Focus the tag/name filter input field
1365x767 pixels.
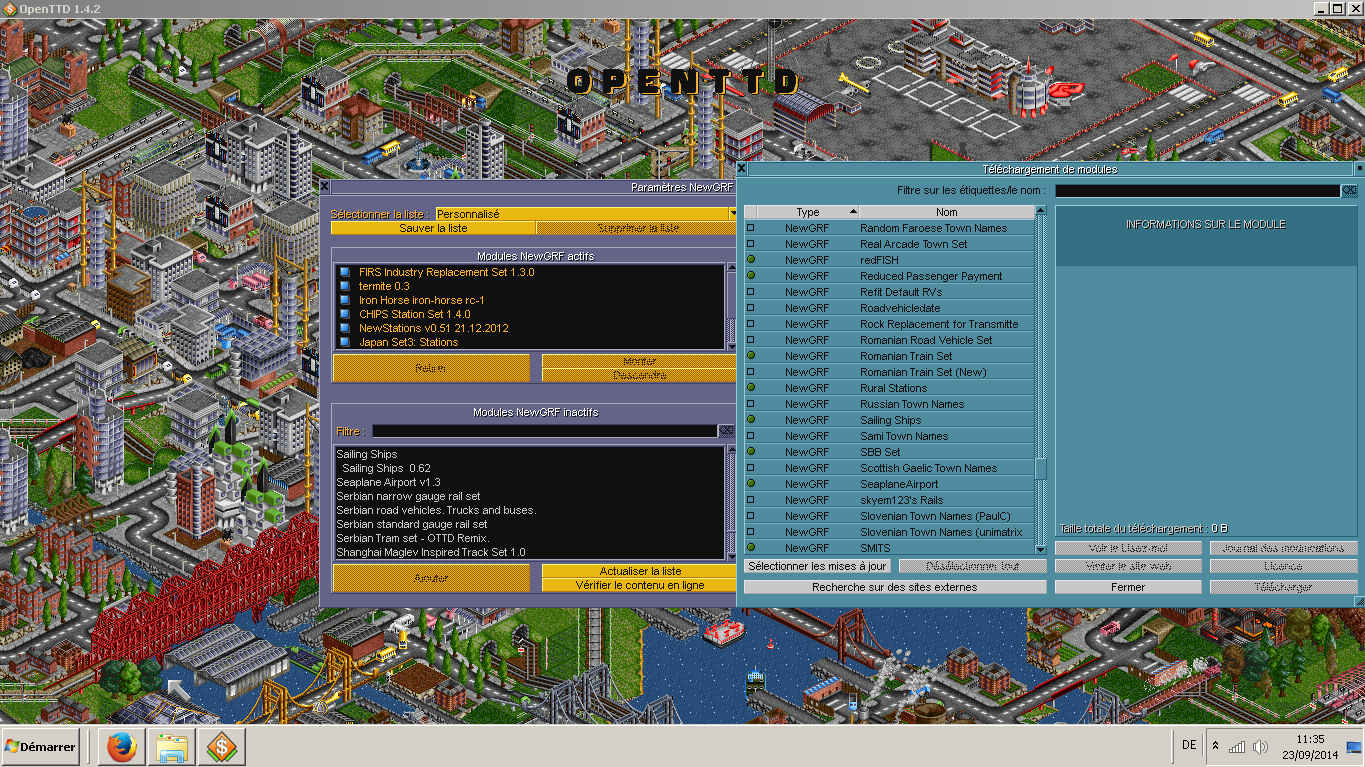pos(1197,190)
